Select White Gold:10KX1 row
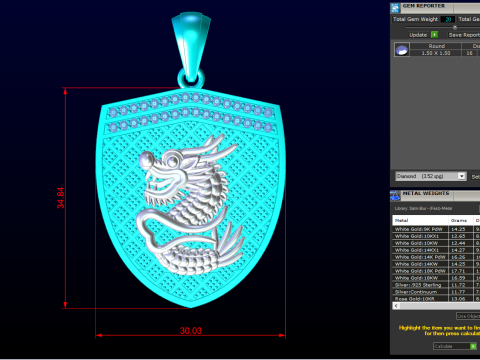The image size is (480, 360). [436, 236]
